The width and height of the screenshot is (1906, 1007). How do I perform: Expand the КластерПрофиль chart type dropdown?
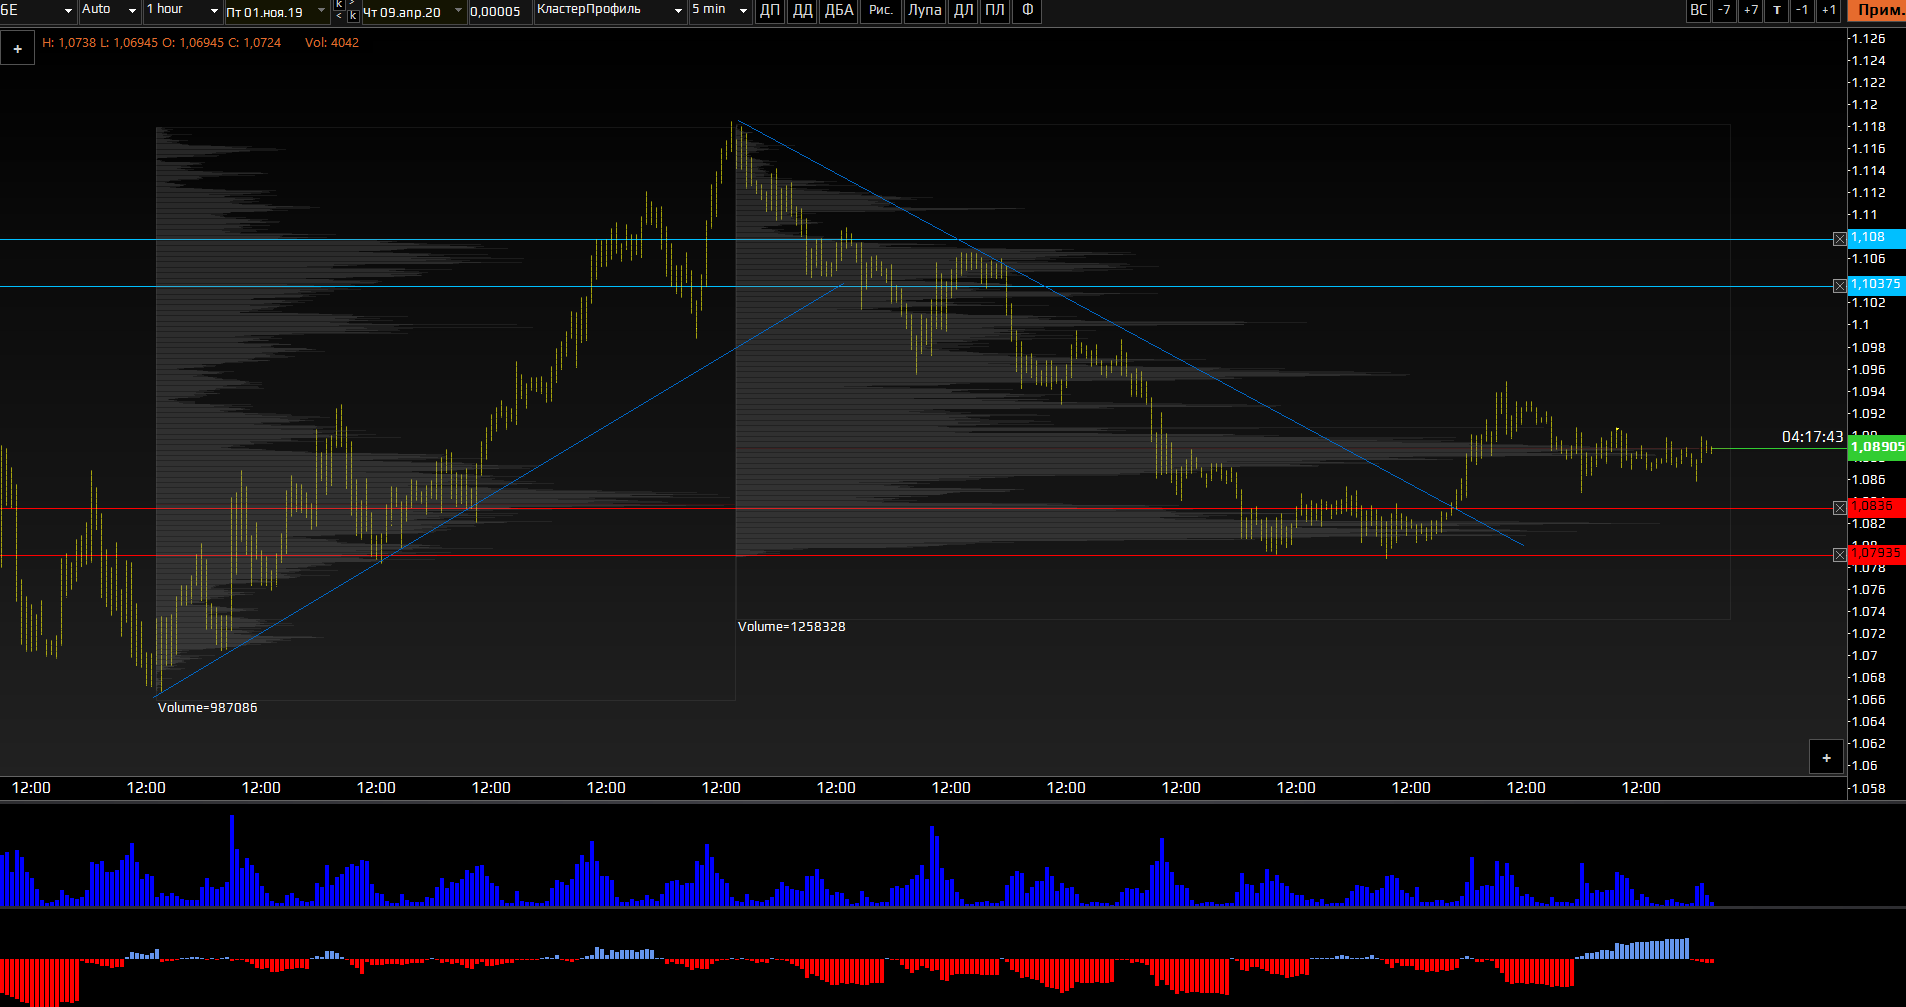[610, 11]
